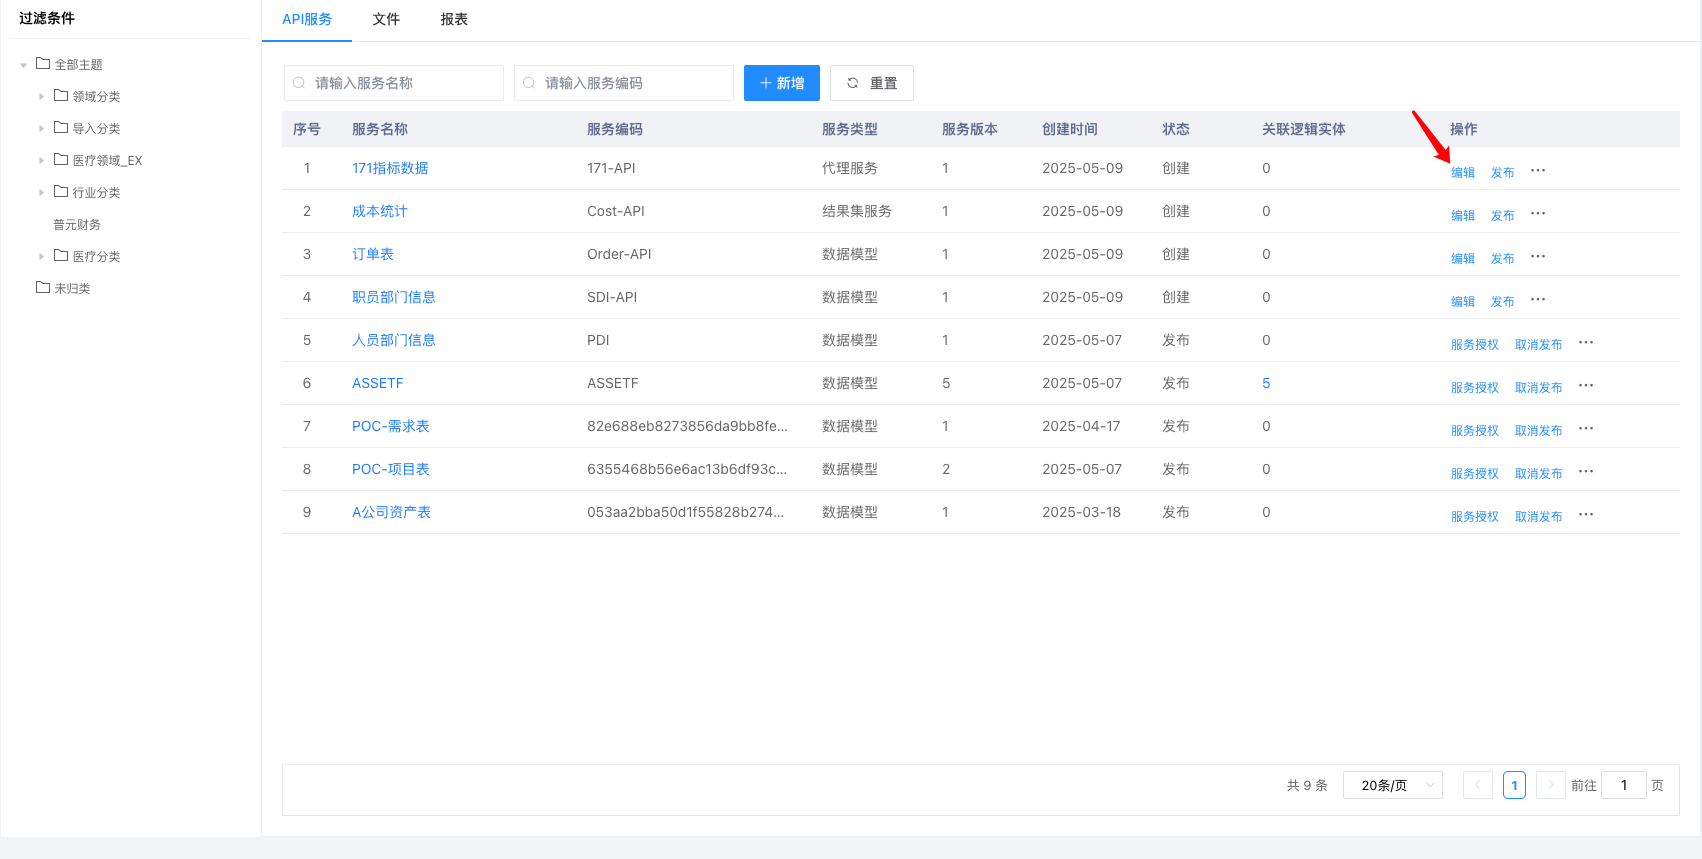
Task: Click the 新增 button
Action: pos(781,83)
